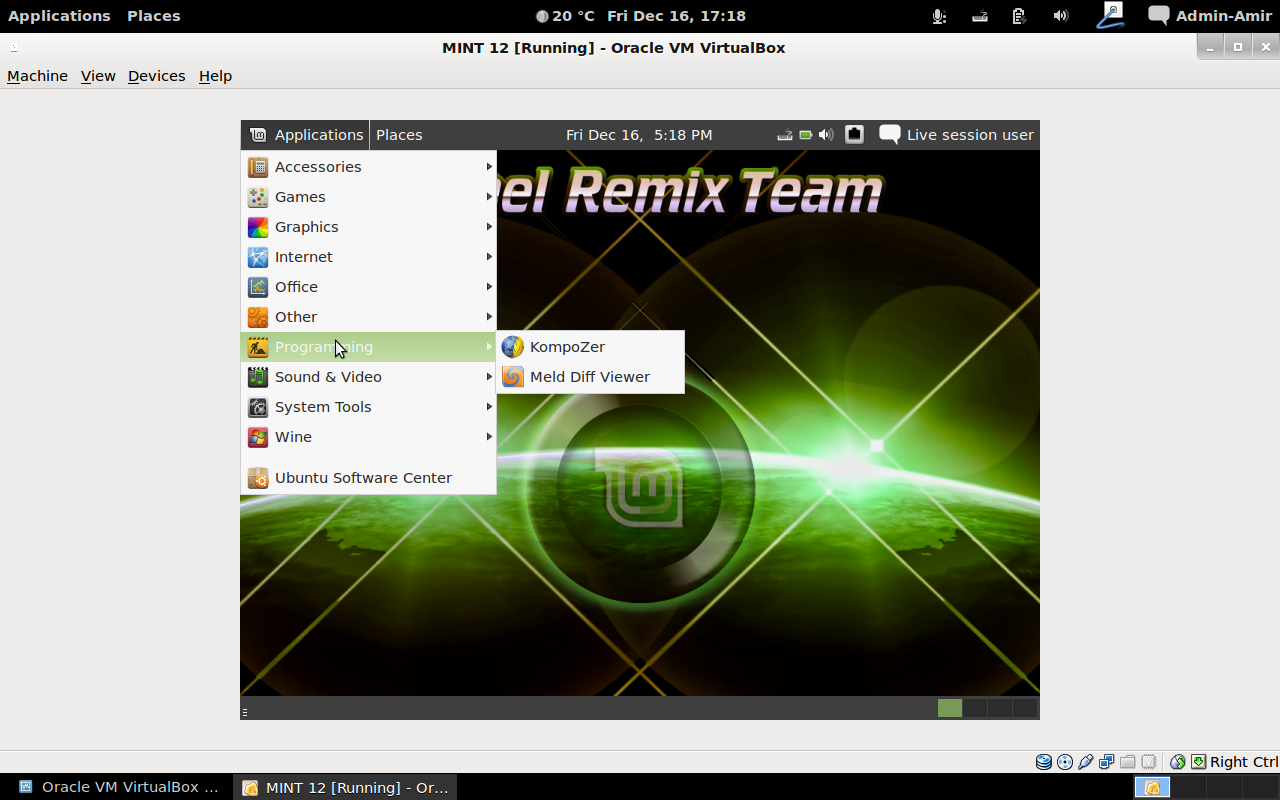
Task: Expand the Games submenu arrow
Action: pos(489,197)
